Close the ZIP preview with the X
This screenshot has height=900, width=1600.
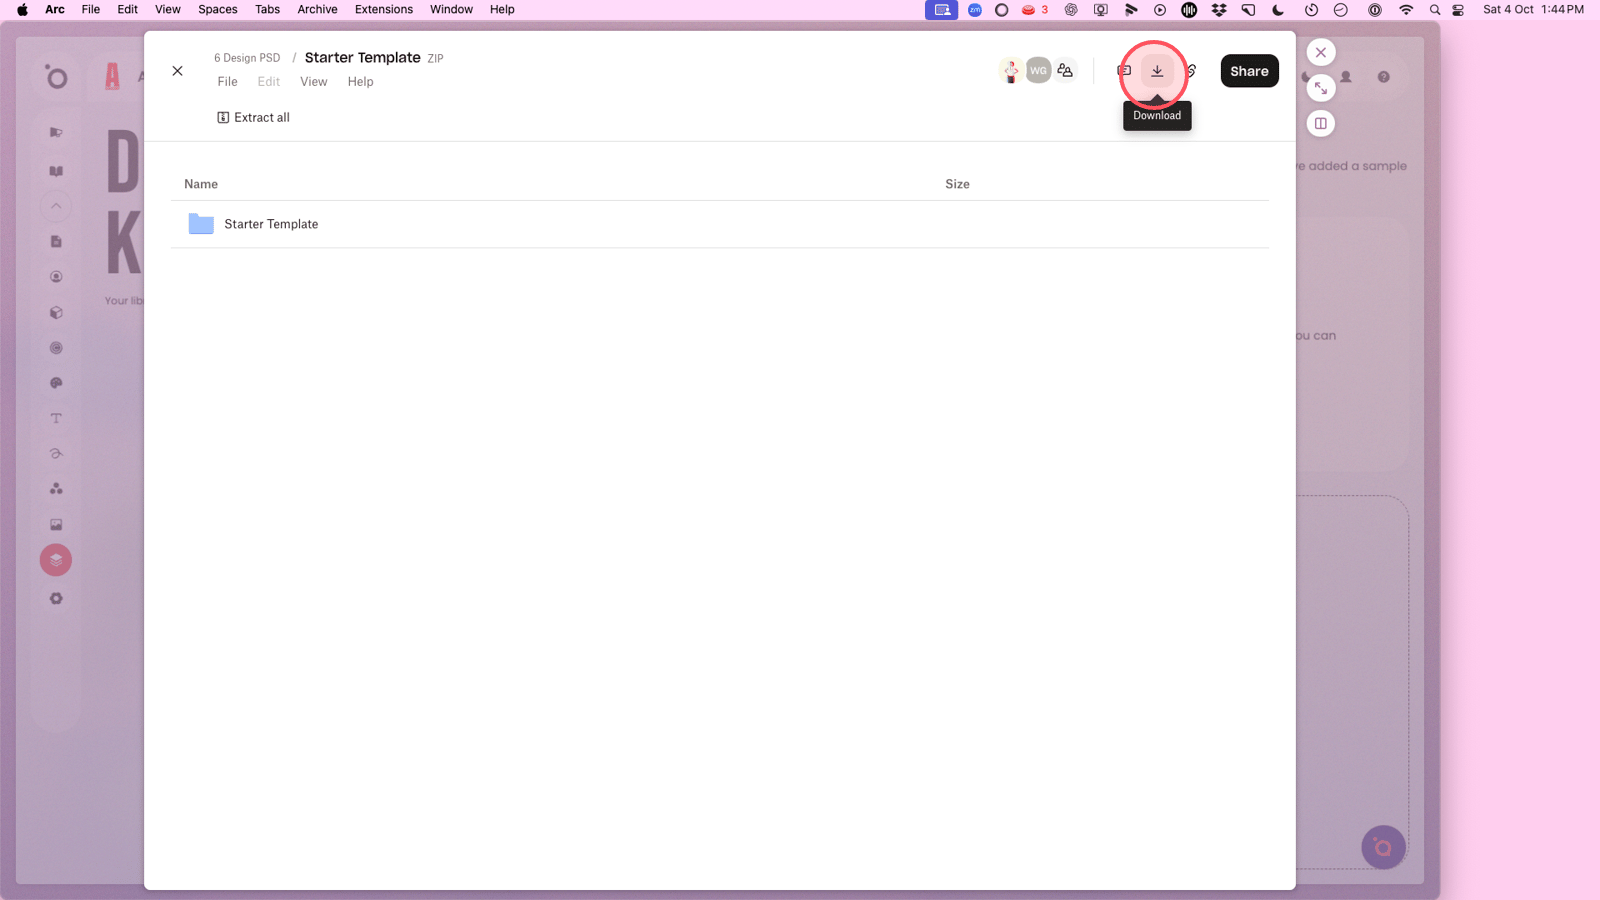[177, 71]
